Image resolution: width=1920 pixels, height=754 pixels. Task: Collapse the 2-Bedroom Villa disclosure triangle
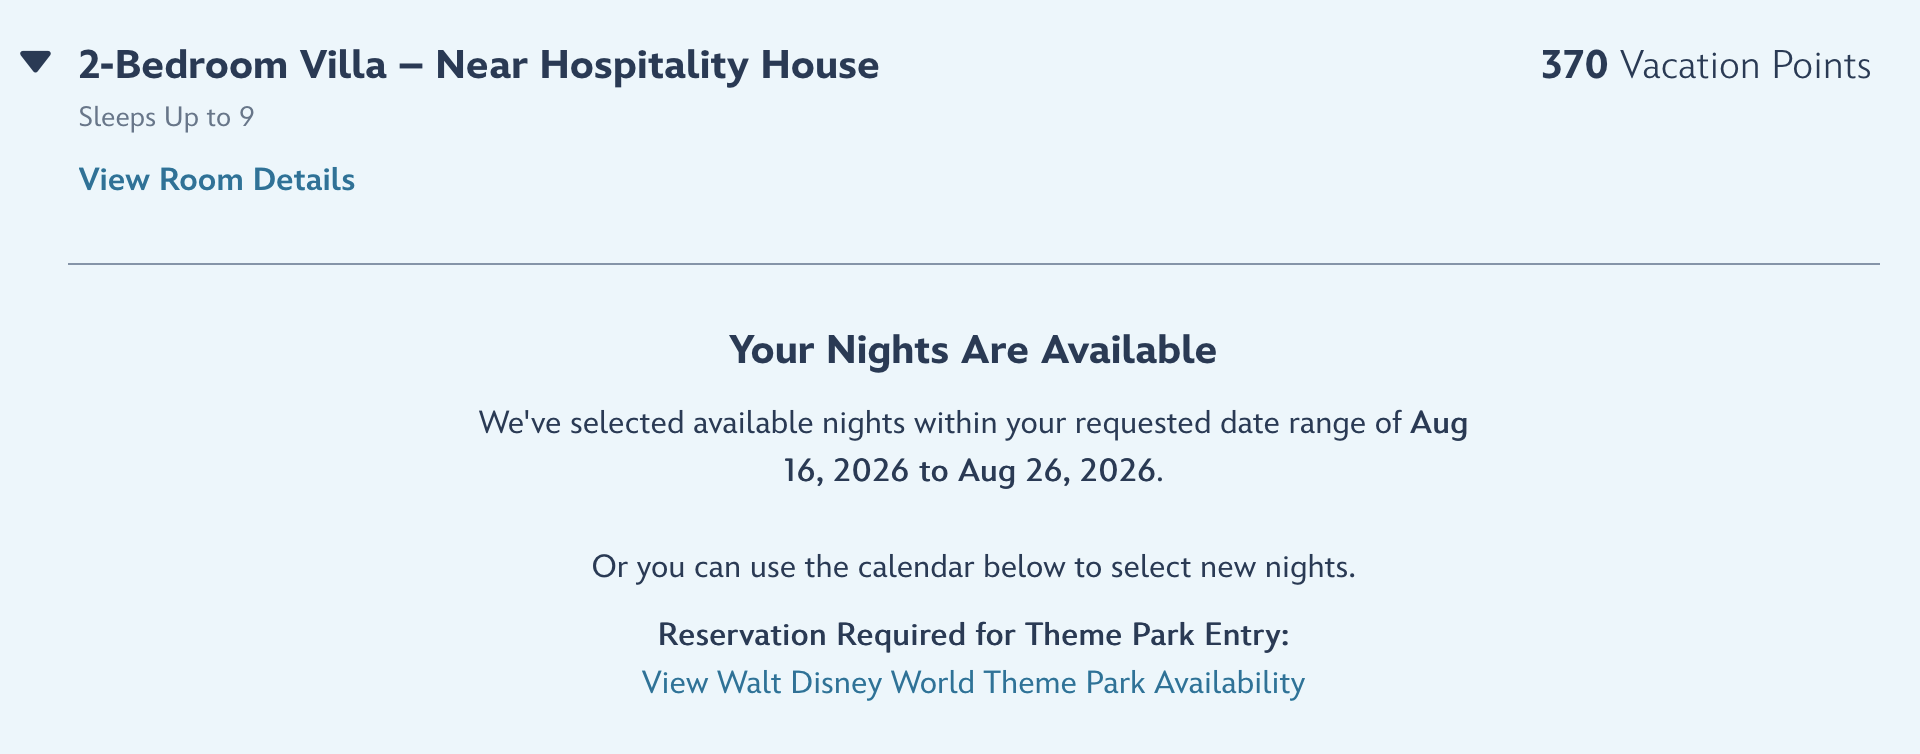(x=36, y=63)
